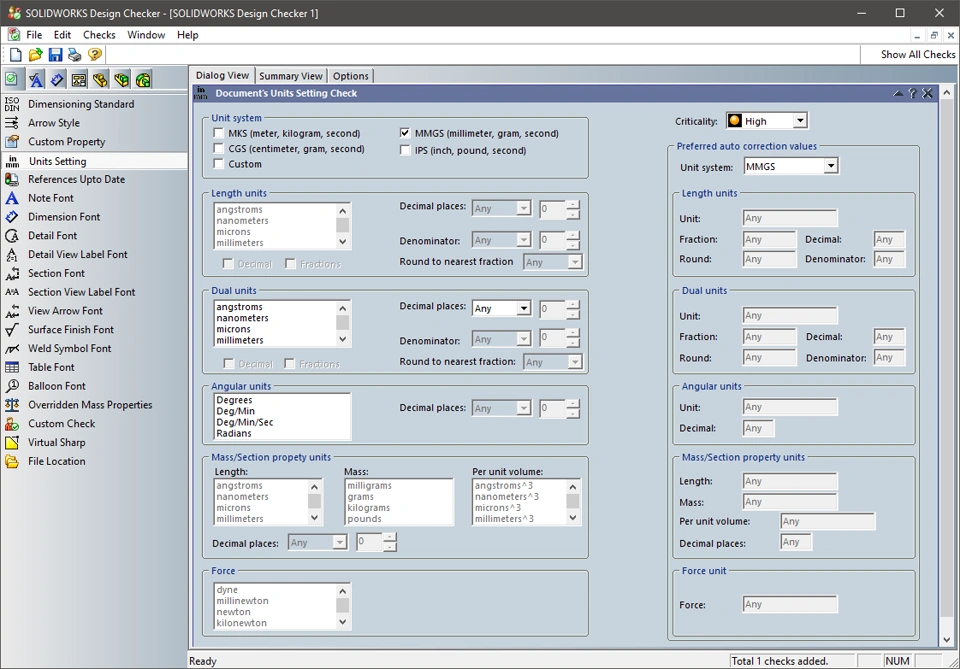Open the Custom Property check
This screenshot has width=960, height=669.
click(x=67, y=142)
